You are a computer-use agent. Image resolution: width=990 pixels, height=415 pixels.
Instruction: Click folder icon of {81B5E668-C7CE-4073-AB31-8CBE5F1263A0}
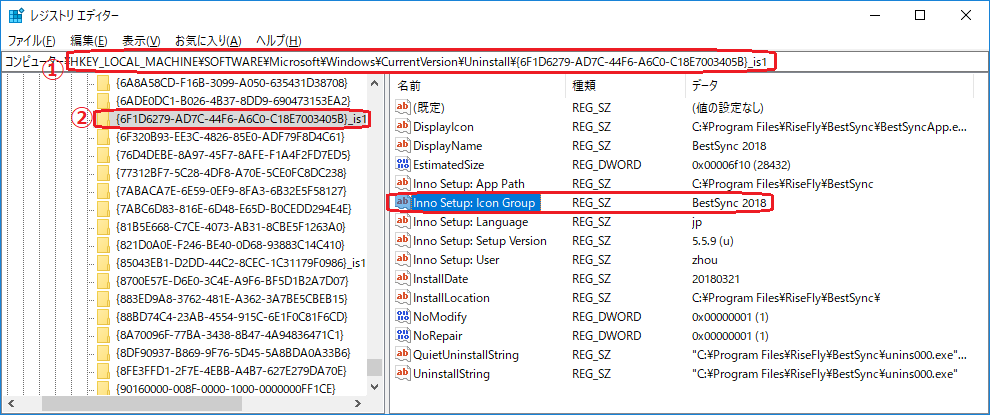click(104, 226)
